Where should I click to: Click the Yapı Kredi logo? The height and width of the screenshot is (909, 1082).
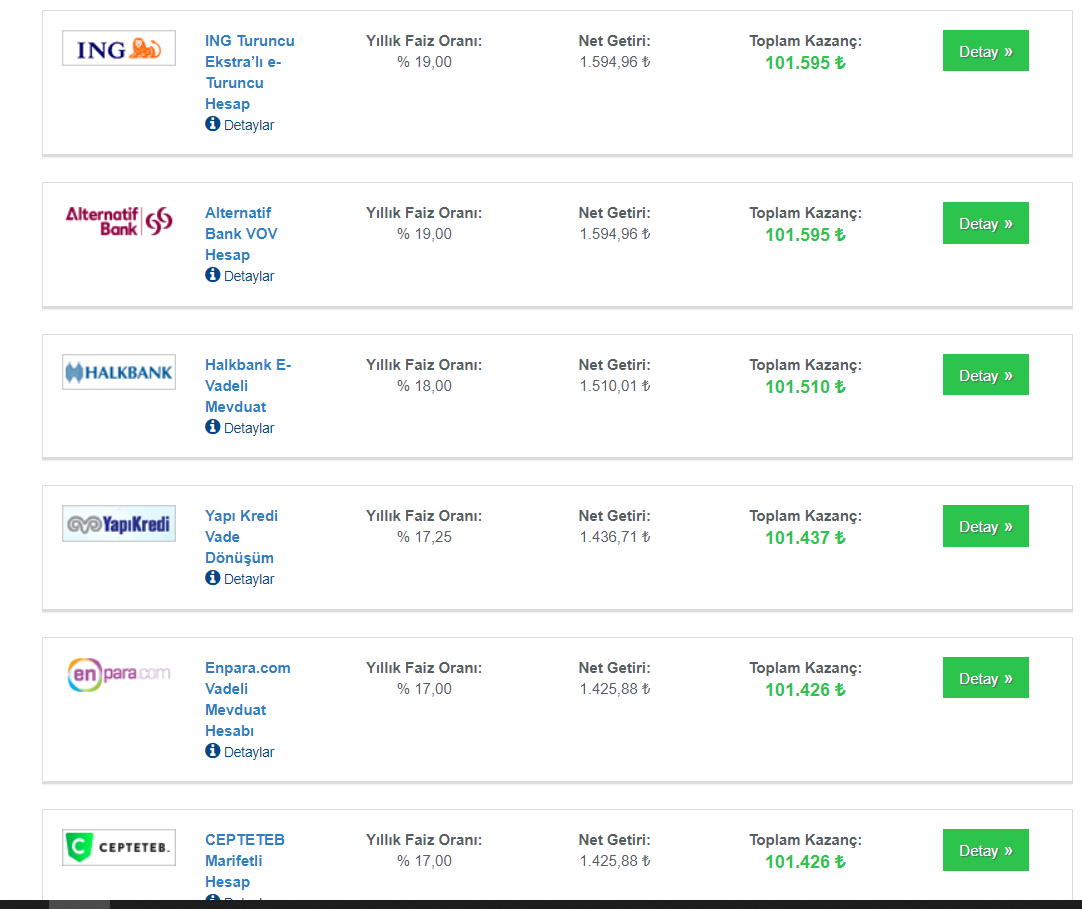pyautogui.click(x=119, y=523)
